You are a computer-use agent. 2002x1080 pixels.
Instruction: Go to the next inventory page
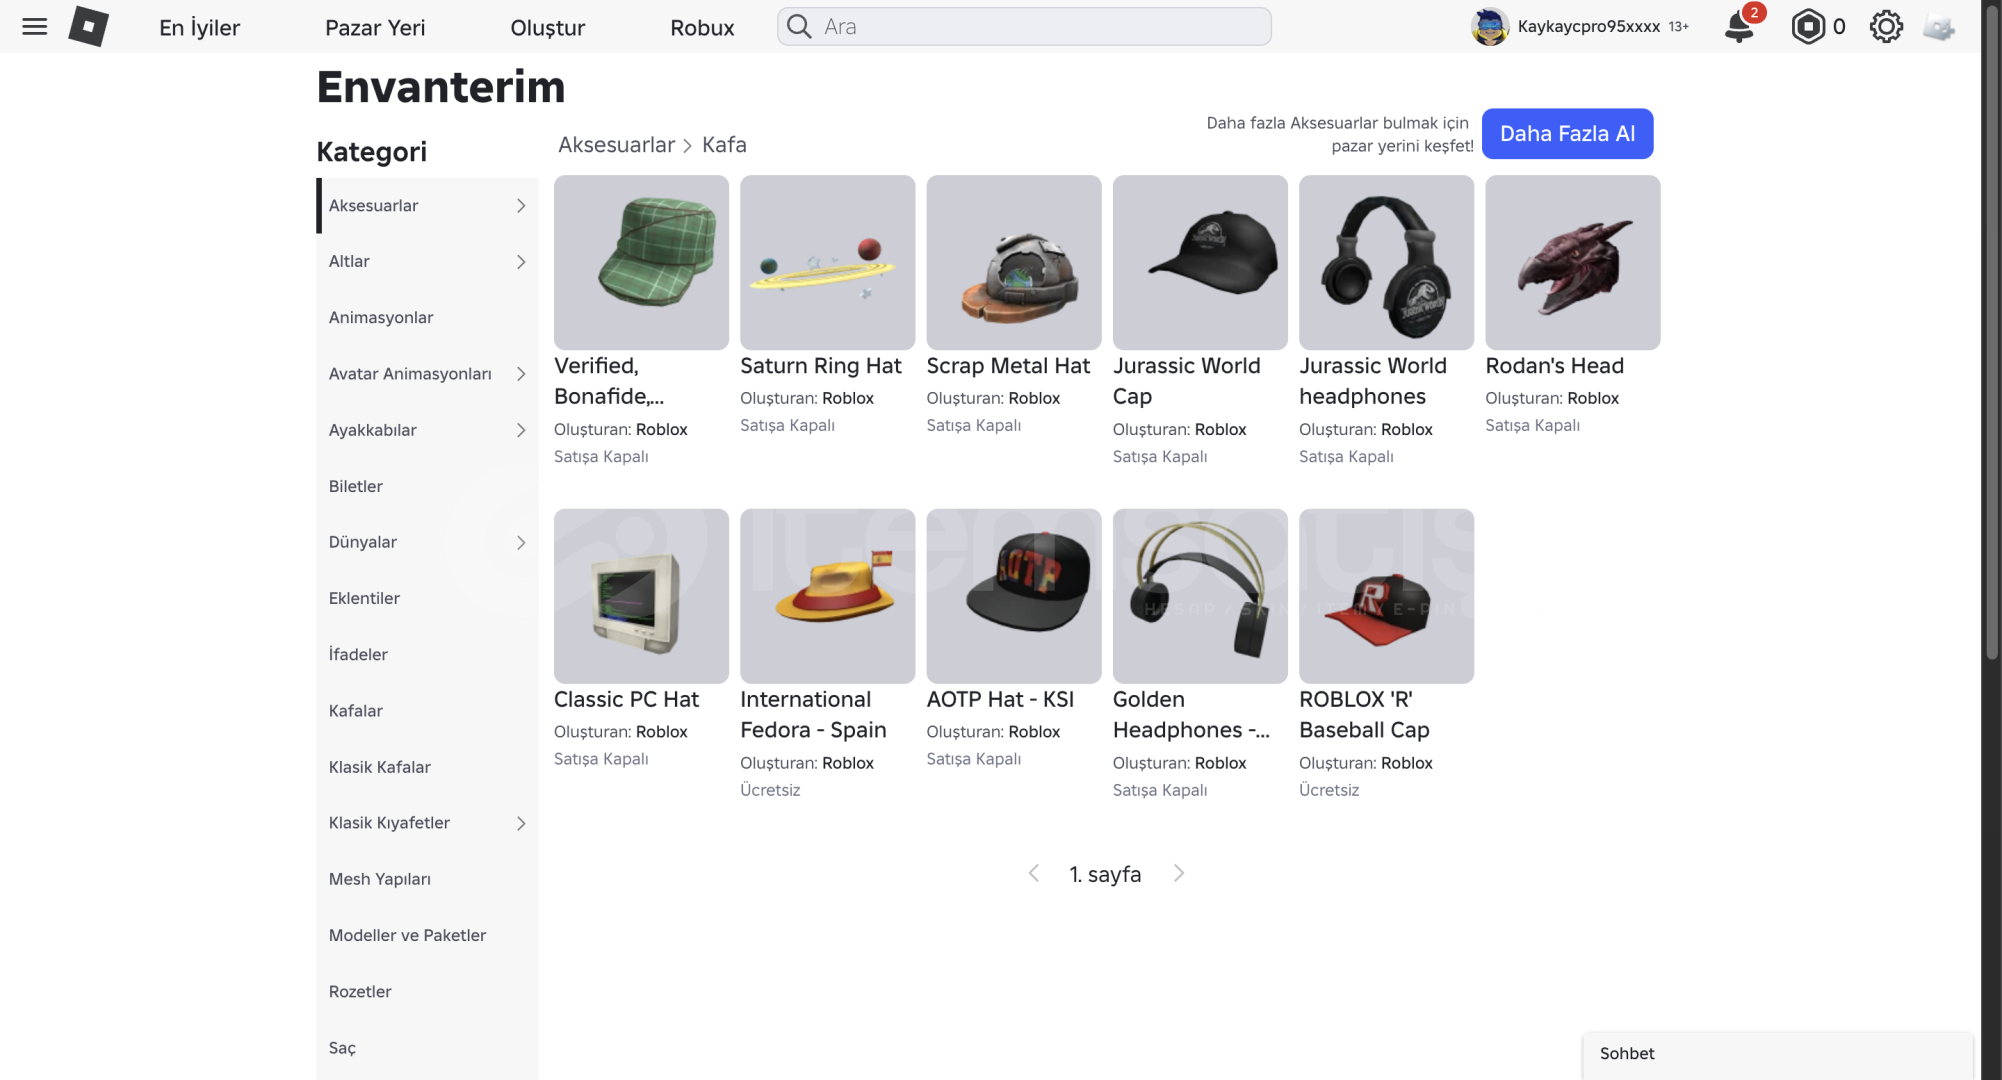coord(1179,873)
